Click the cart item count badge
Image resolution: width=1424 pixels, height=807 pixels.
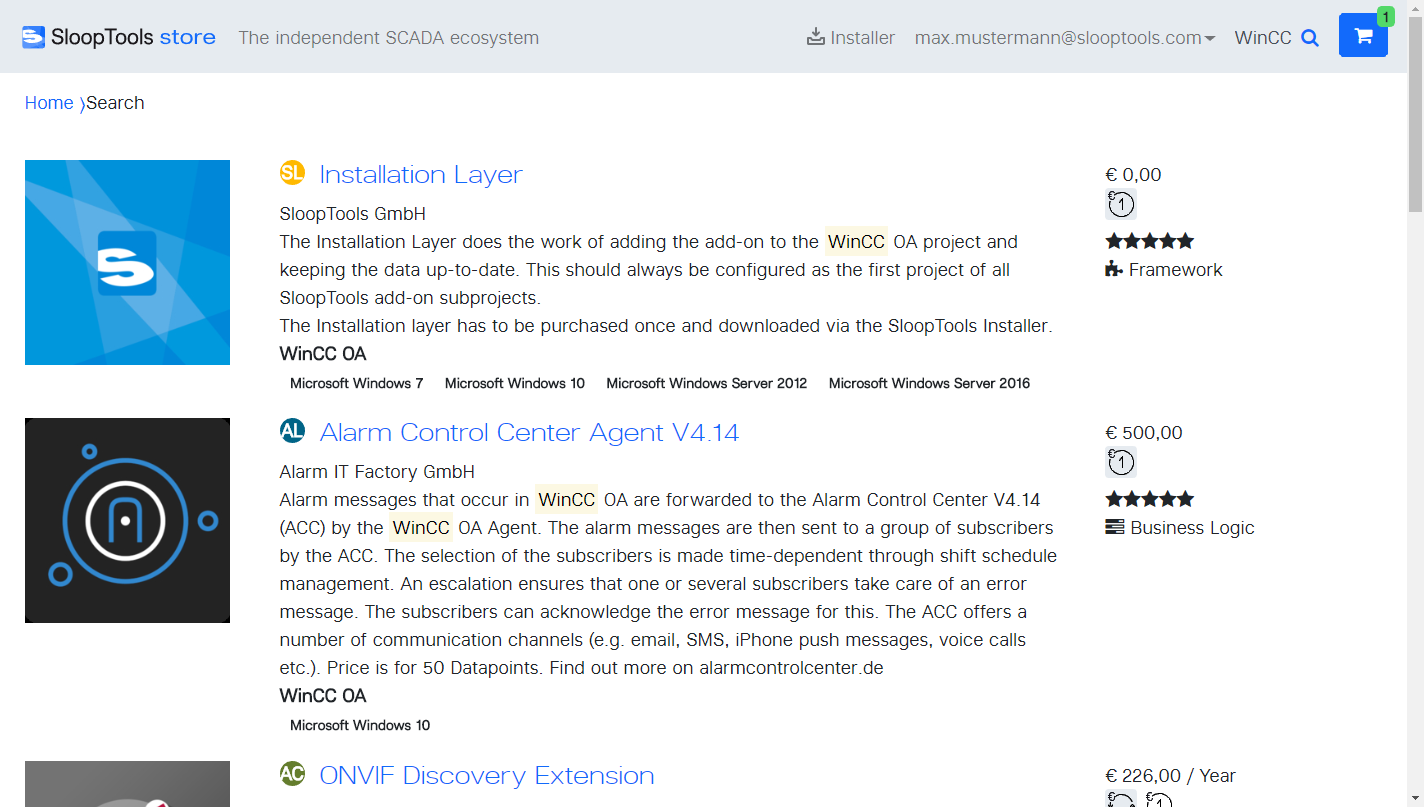(x=1385, y=16)
